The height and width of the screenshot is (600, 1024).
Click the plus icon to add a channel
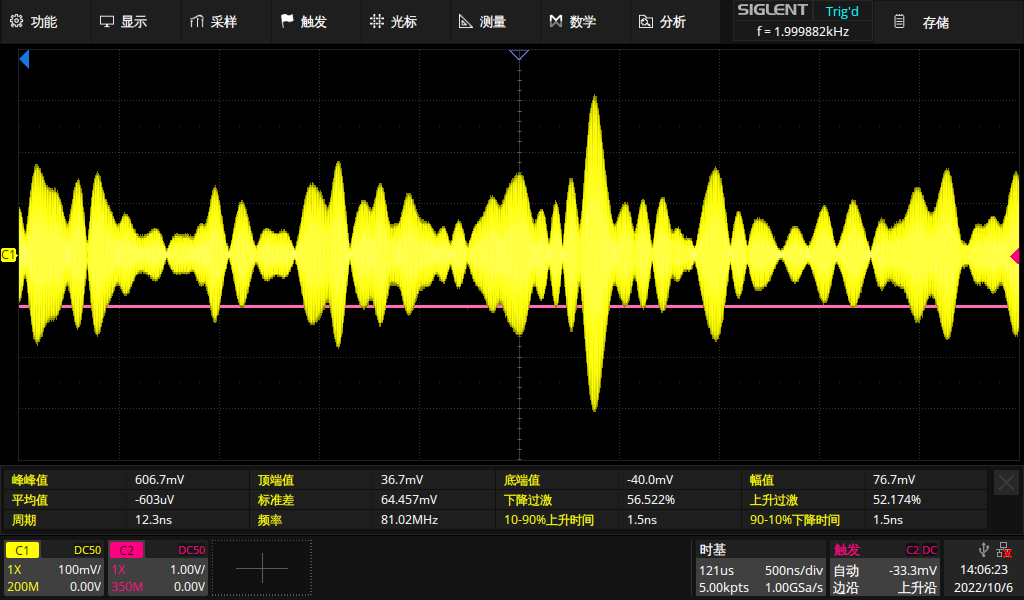(x=261, y=568)
